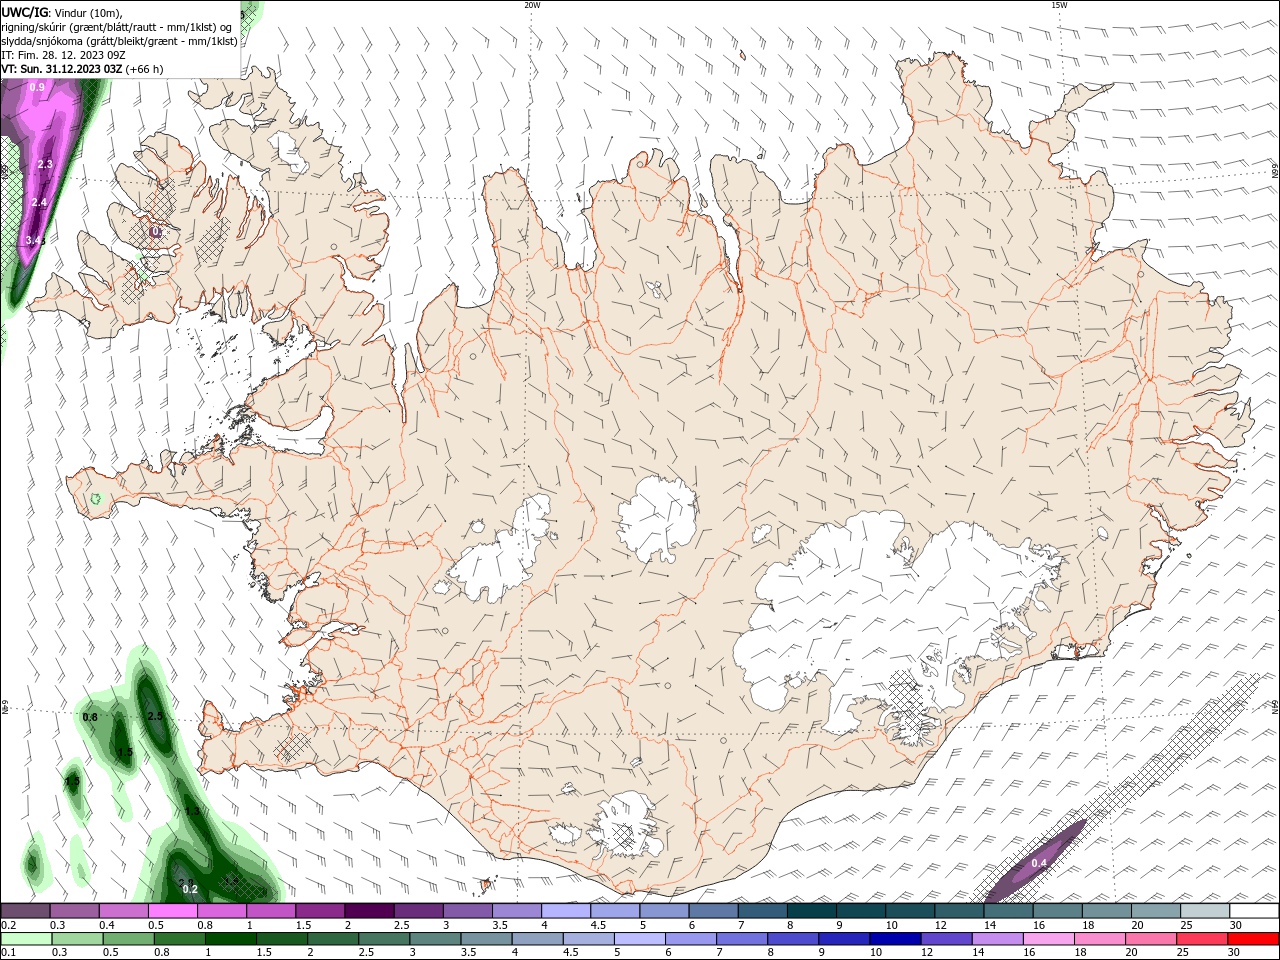
Task: Select the valid time line 'VT: Sun. 31.12.2023 03Z'
Action: tap(62, 69)
